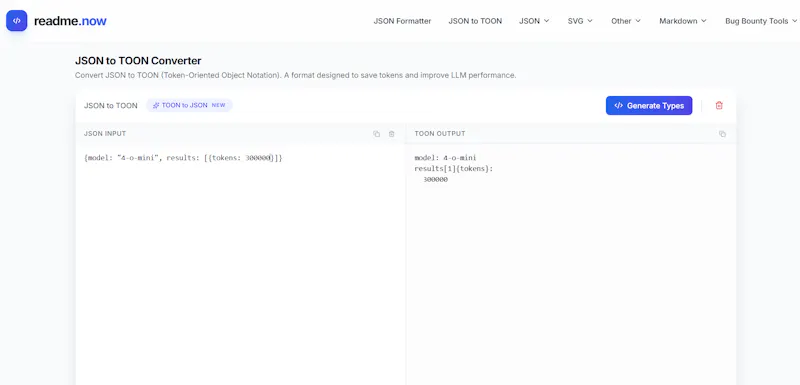Click the 'results[1]{tokens}:' output line
This screenshot has height=385, width=800.
454,169
